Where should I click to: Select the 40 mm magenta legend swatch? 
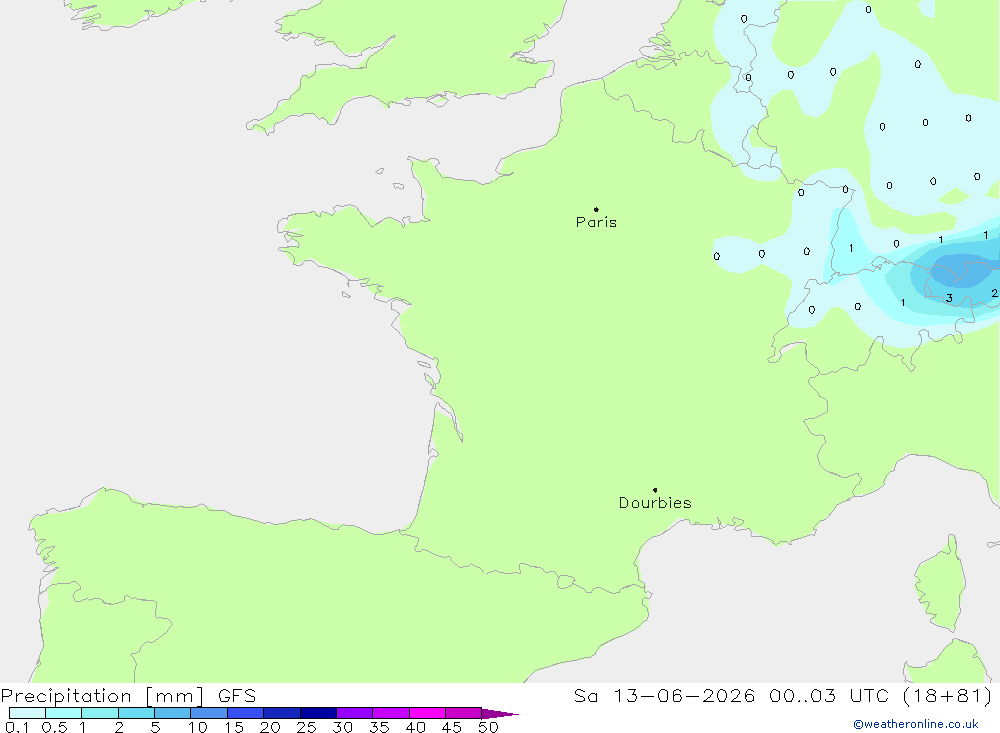427,713
